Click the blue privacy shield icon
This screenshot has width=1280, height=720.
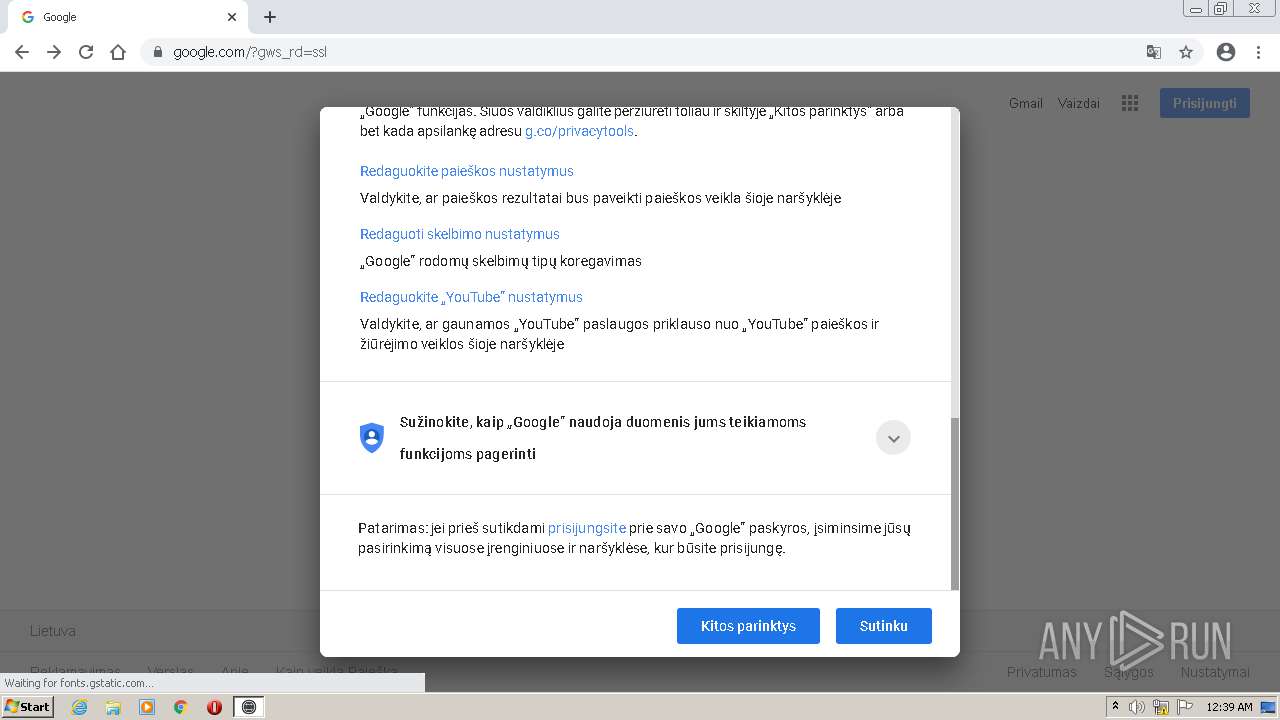pyautogui.click(x=372, y=438)
